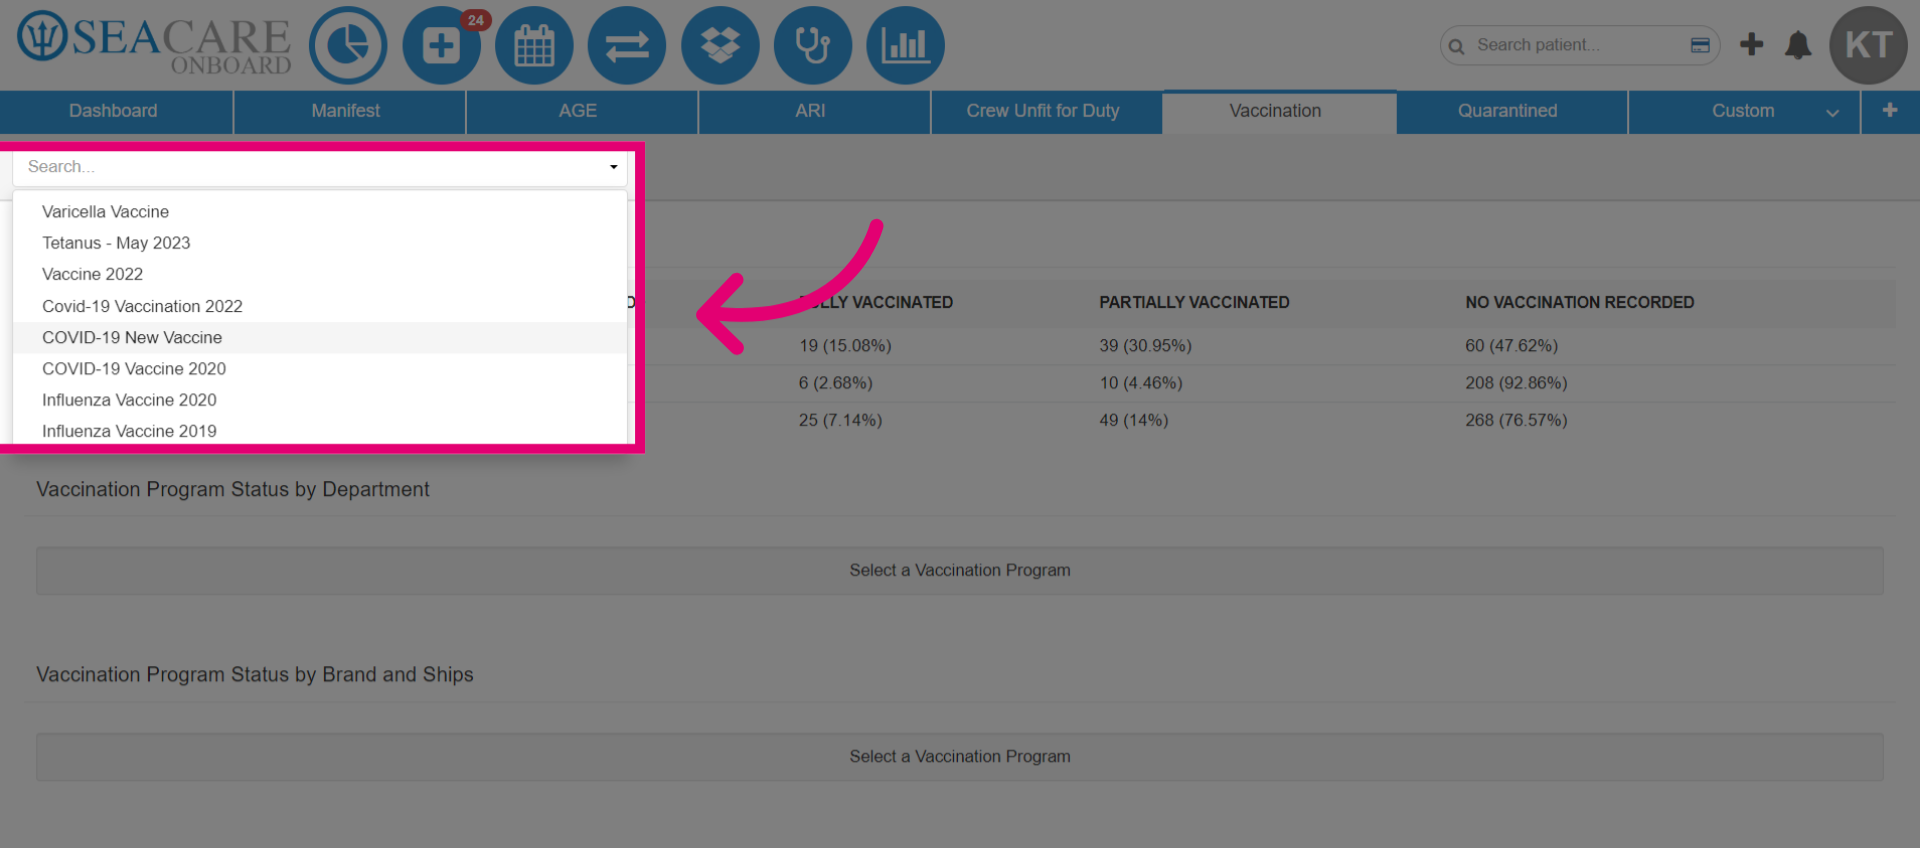
Task: Click the Partially Vaccinated column header
Action: pos(1194,302)
